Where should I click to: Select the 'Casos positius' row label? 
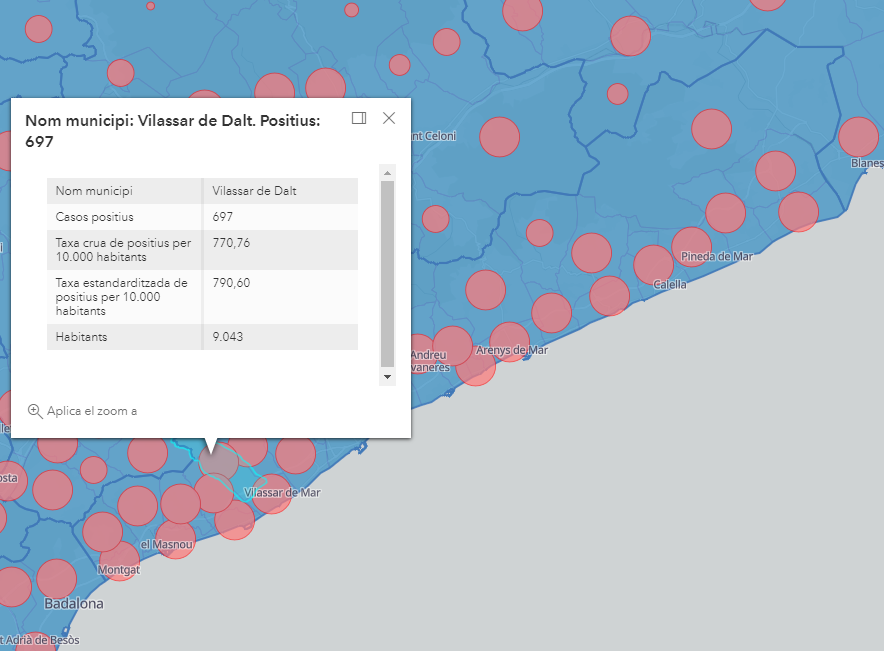[x=94, y=217]
